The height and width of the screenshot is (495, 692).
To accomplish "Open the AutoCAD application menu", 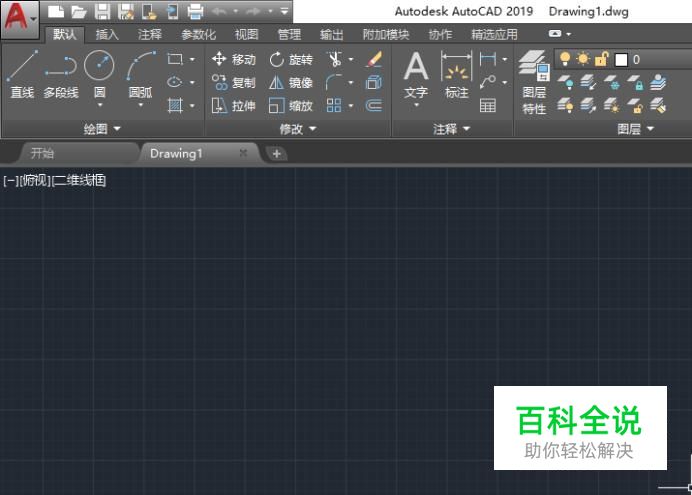I will click(x=19, y=18).
